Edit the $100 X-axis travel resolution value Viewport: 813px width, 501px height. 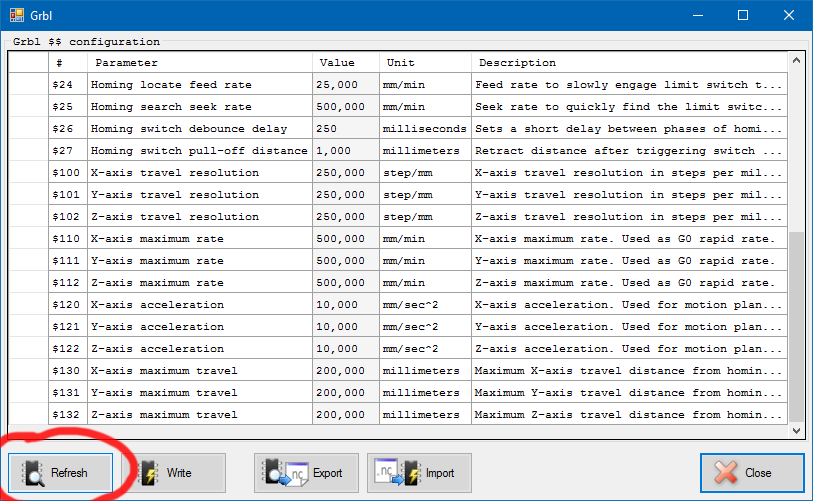[346, 173]
